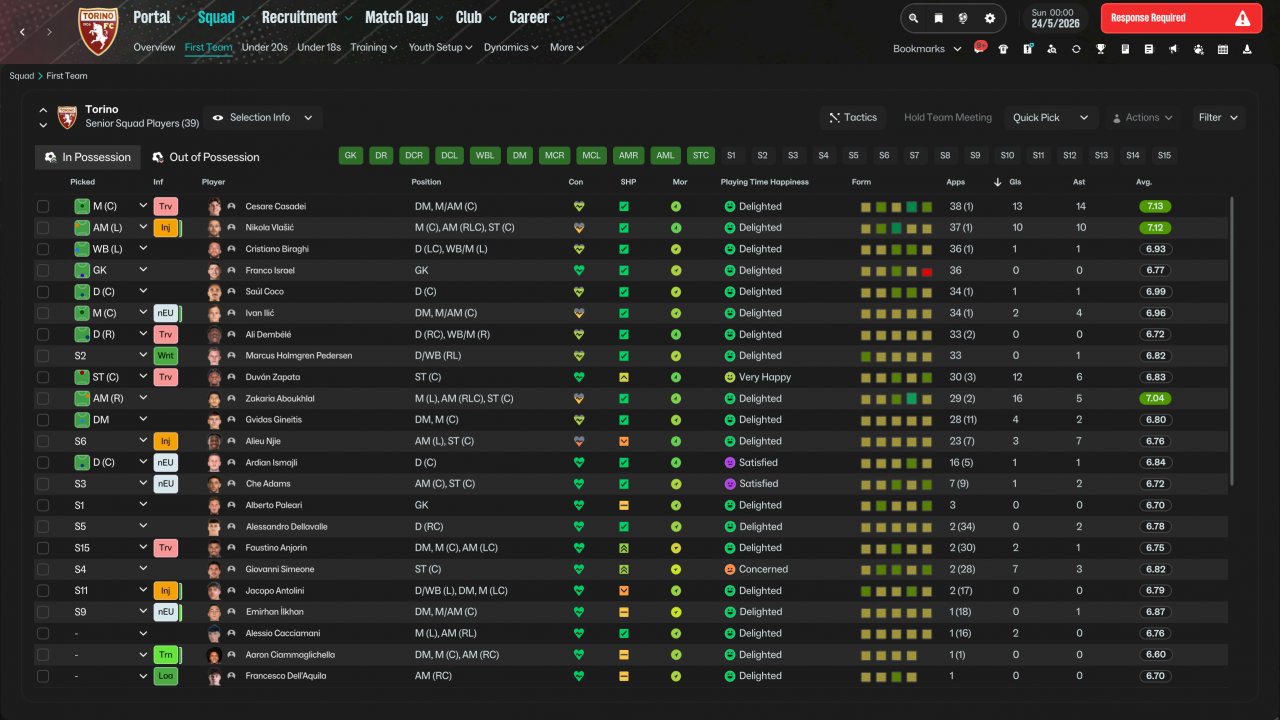Open the calendar grid icon
The width and height of the screenshot is (1280, 720).
click(x=1223, y=49)
